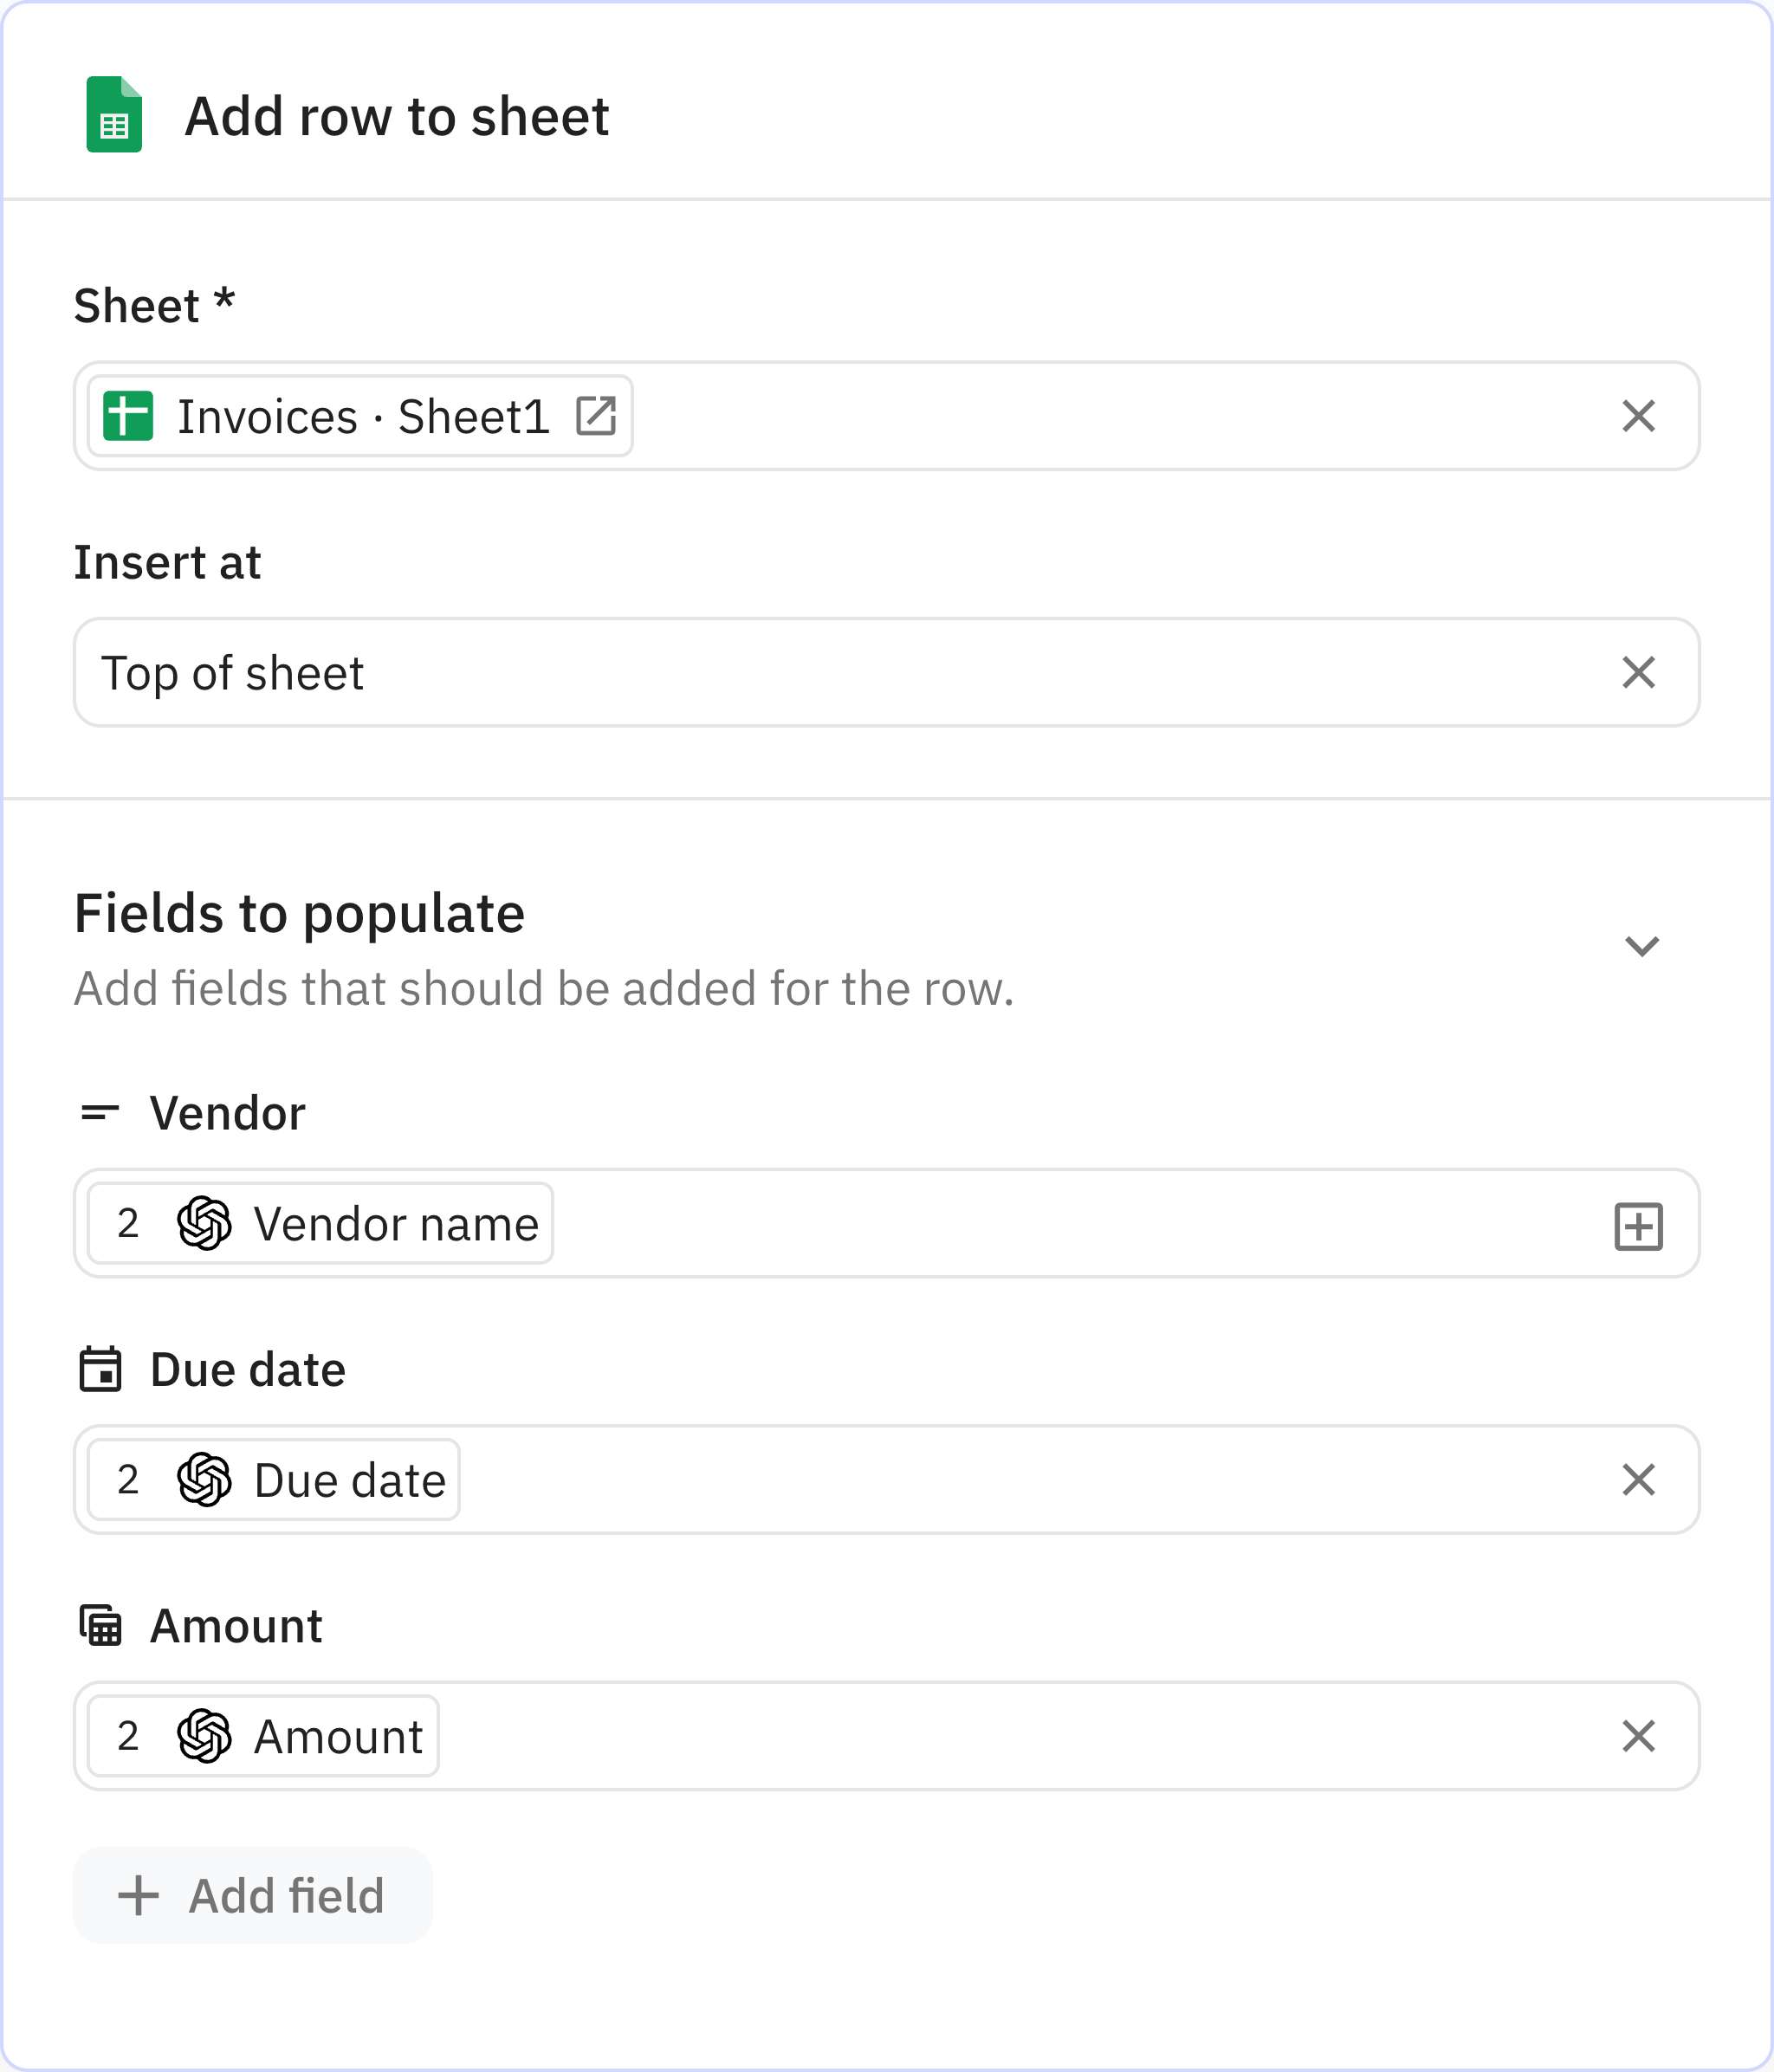
Task: Open the Sheet selection field
Action: [x=1100, y=416]
